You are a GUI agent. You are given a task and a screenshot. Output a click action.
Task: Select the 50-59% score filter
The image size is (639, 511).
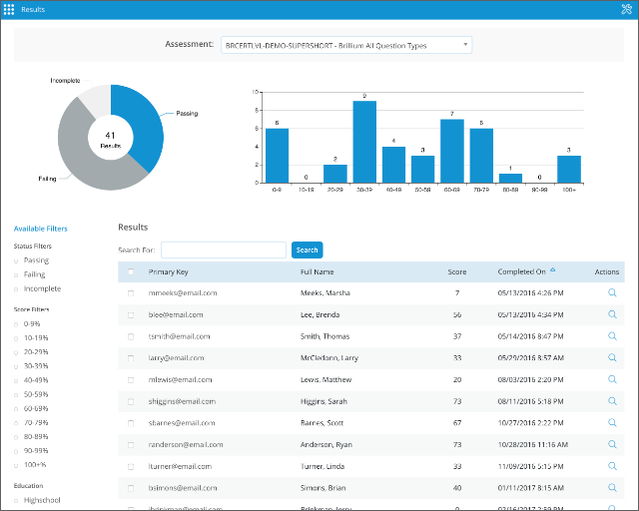16,395
